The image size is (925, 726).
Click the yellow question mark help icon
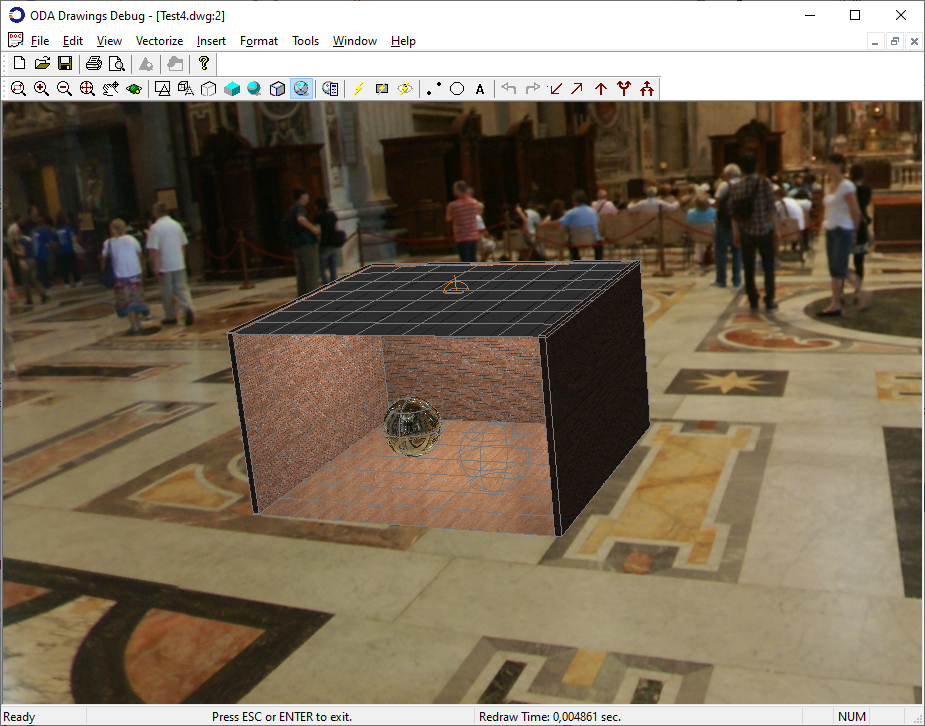tap(204, 64)
